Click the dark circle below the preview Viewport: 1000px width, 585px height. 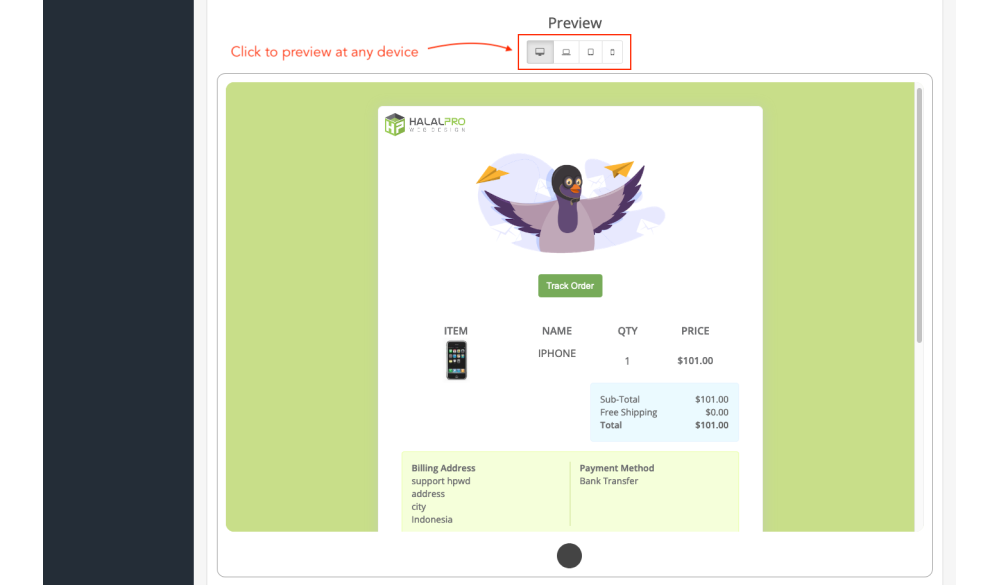click(x=569, y=555)
